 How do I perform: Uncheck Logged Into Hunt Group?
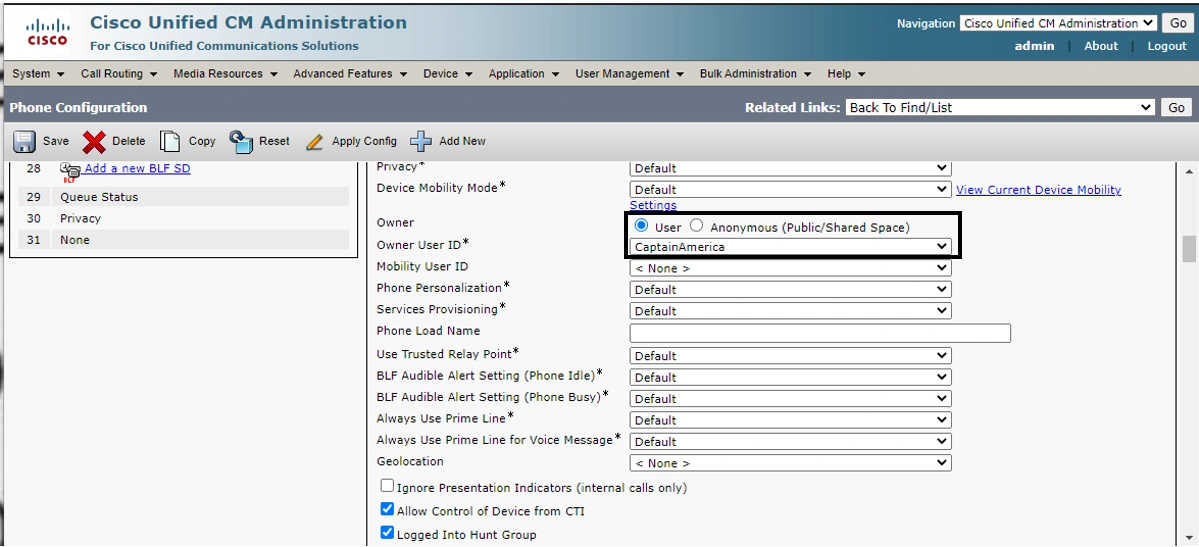click(387, 532)
